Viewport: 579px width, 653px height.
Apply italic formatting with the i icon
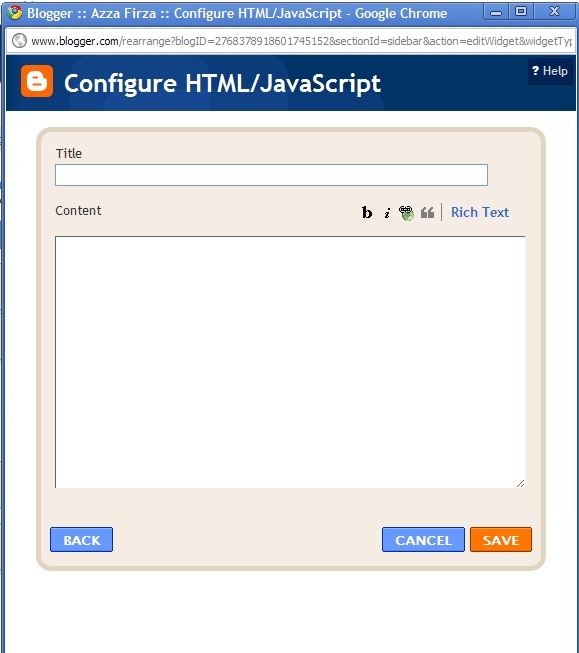[387, 213]
